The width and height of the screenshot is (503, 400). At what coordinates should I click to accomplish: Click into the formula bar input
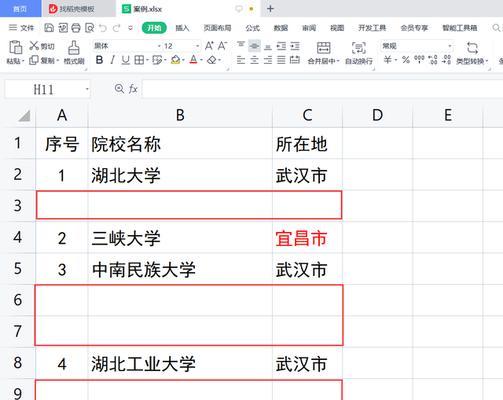(322, 89)
